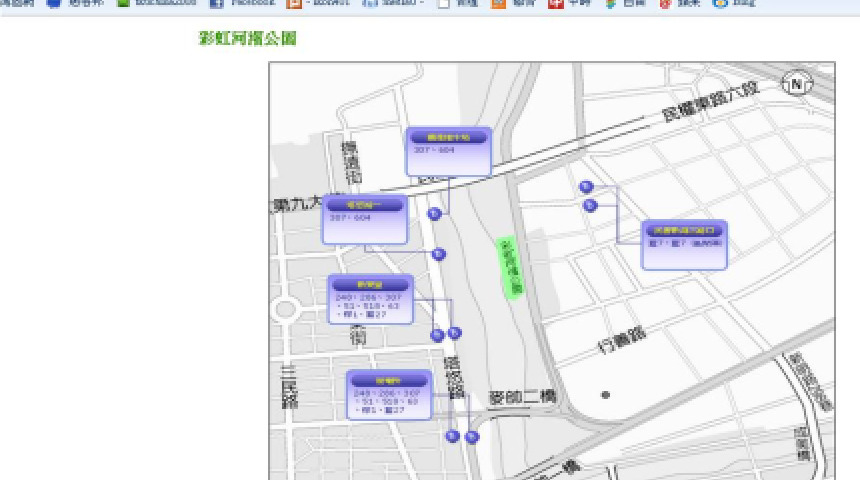Viewport: 860px width, 480px height.
Task: Click the bottom-left bus stop marker near 麥帥二橋
Action: click(452, 436)
